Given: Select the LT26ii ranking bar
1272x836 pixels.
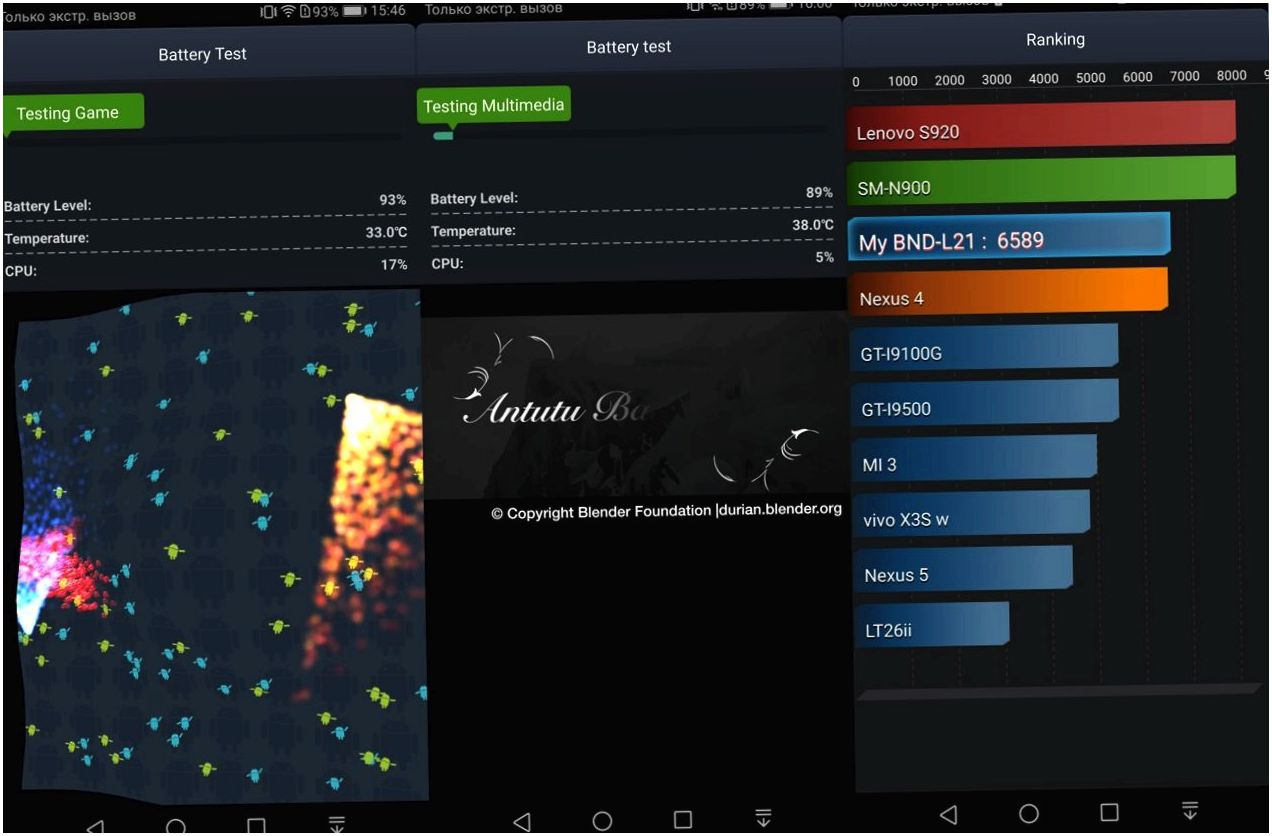Looking at the screenshot, I should click(933, 626).
